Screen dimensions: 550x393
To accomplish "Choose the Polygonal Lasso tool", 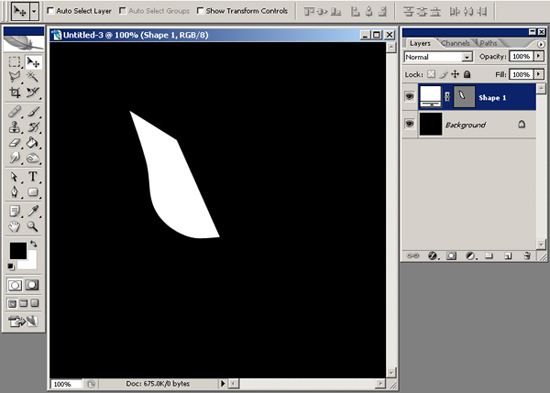I will click(x=14, y=77).
